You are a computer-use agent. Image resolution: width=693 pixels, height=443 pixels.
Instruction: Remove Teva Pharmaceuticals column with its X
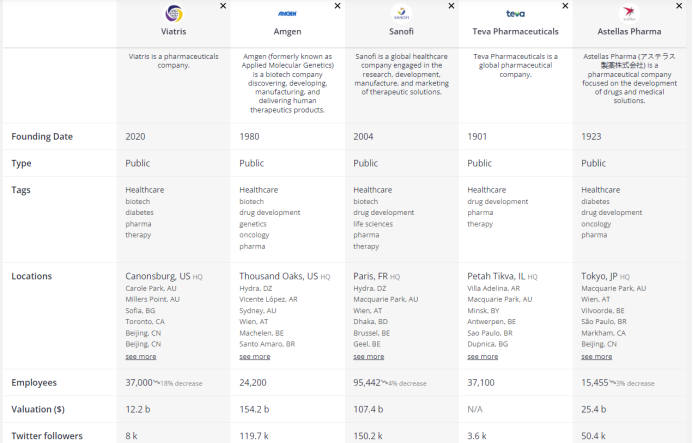(x=566, y=6)
